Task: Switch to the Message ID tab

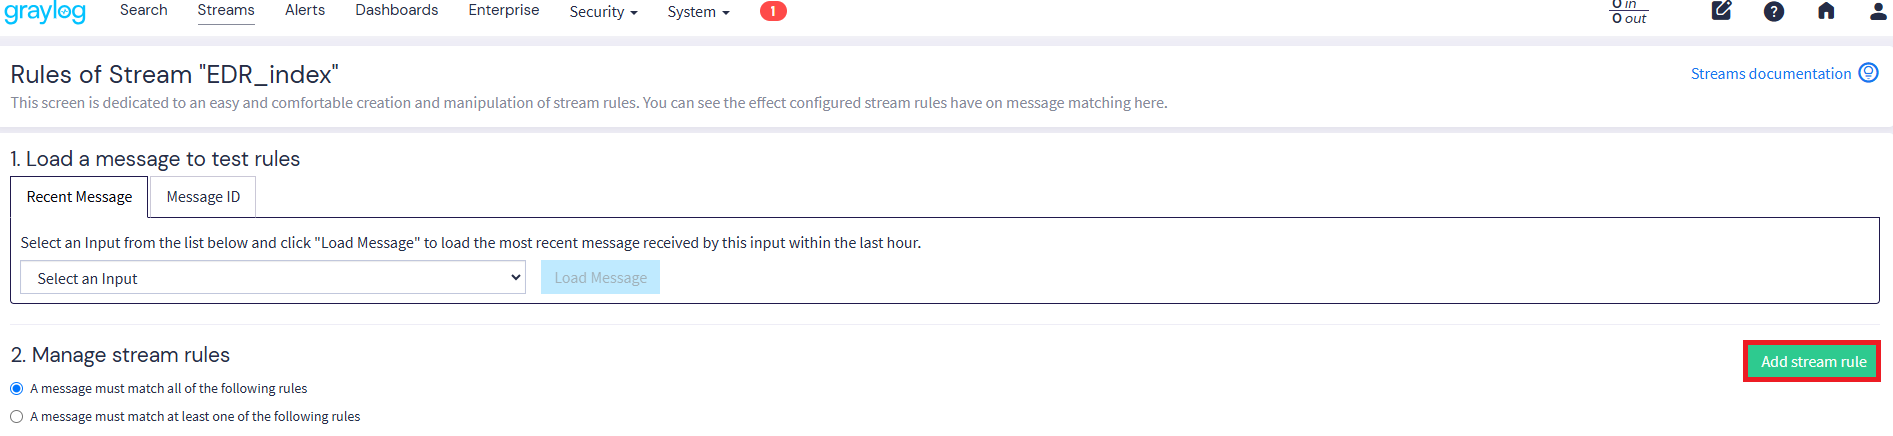Action: coord(203,197)
